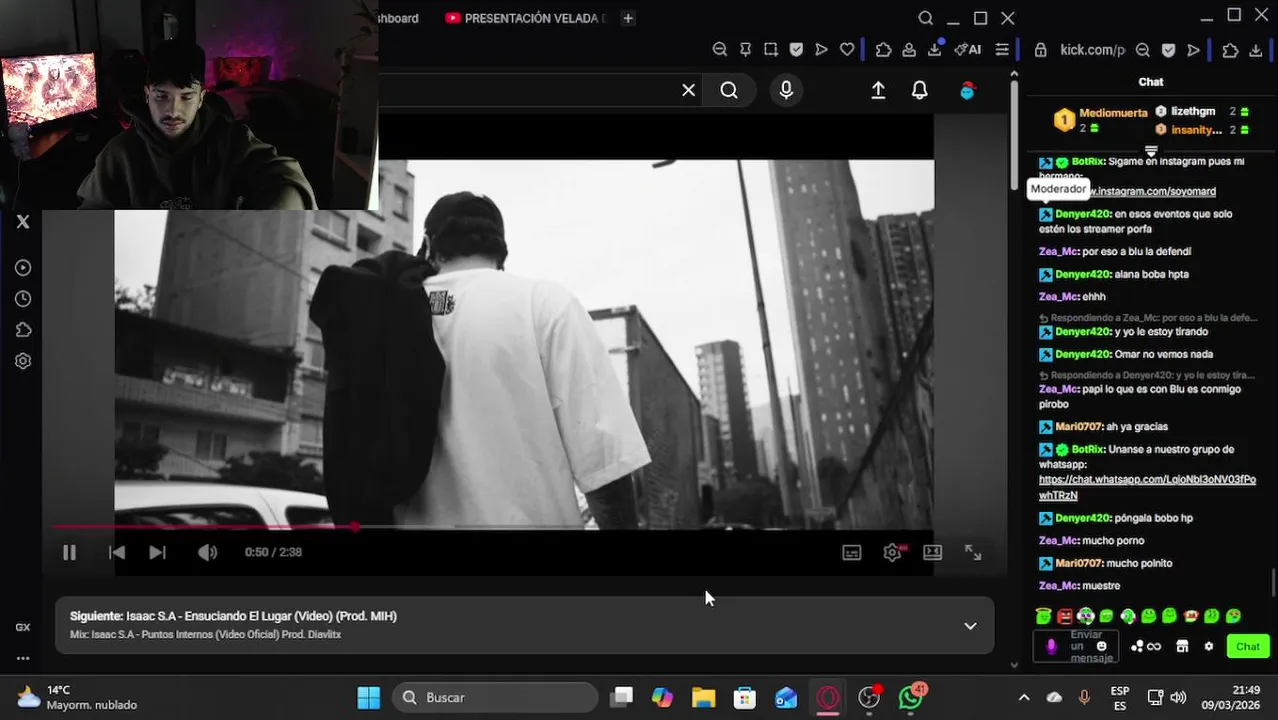Show hidden system tray icons
The width and height of the screenshot is (1278, 720).
click(x=1024, y=697)
